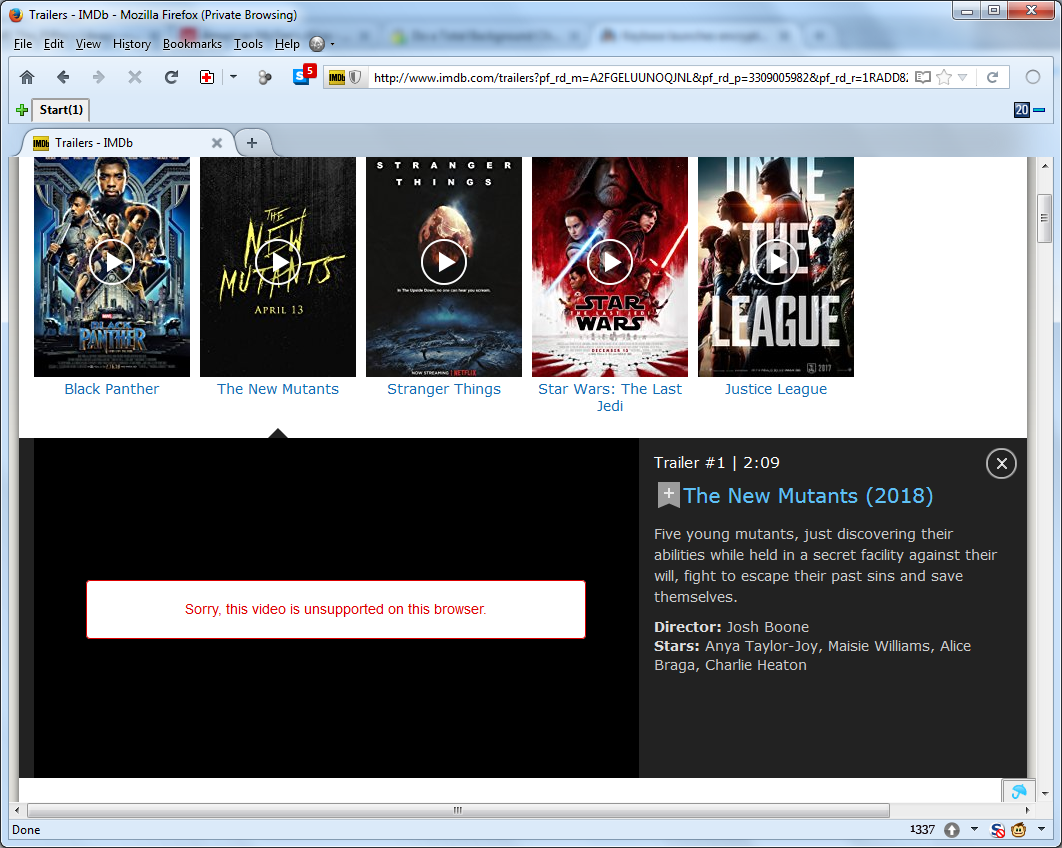Viewport: 1062px width, 848px height.
Task: Open the Help menu
Action: (x=287, y=44)
